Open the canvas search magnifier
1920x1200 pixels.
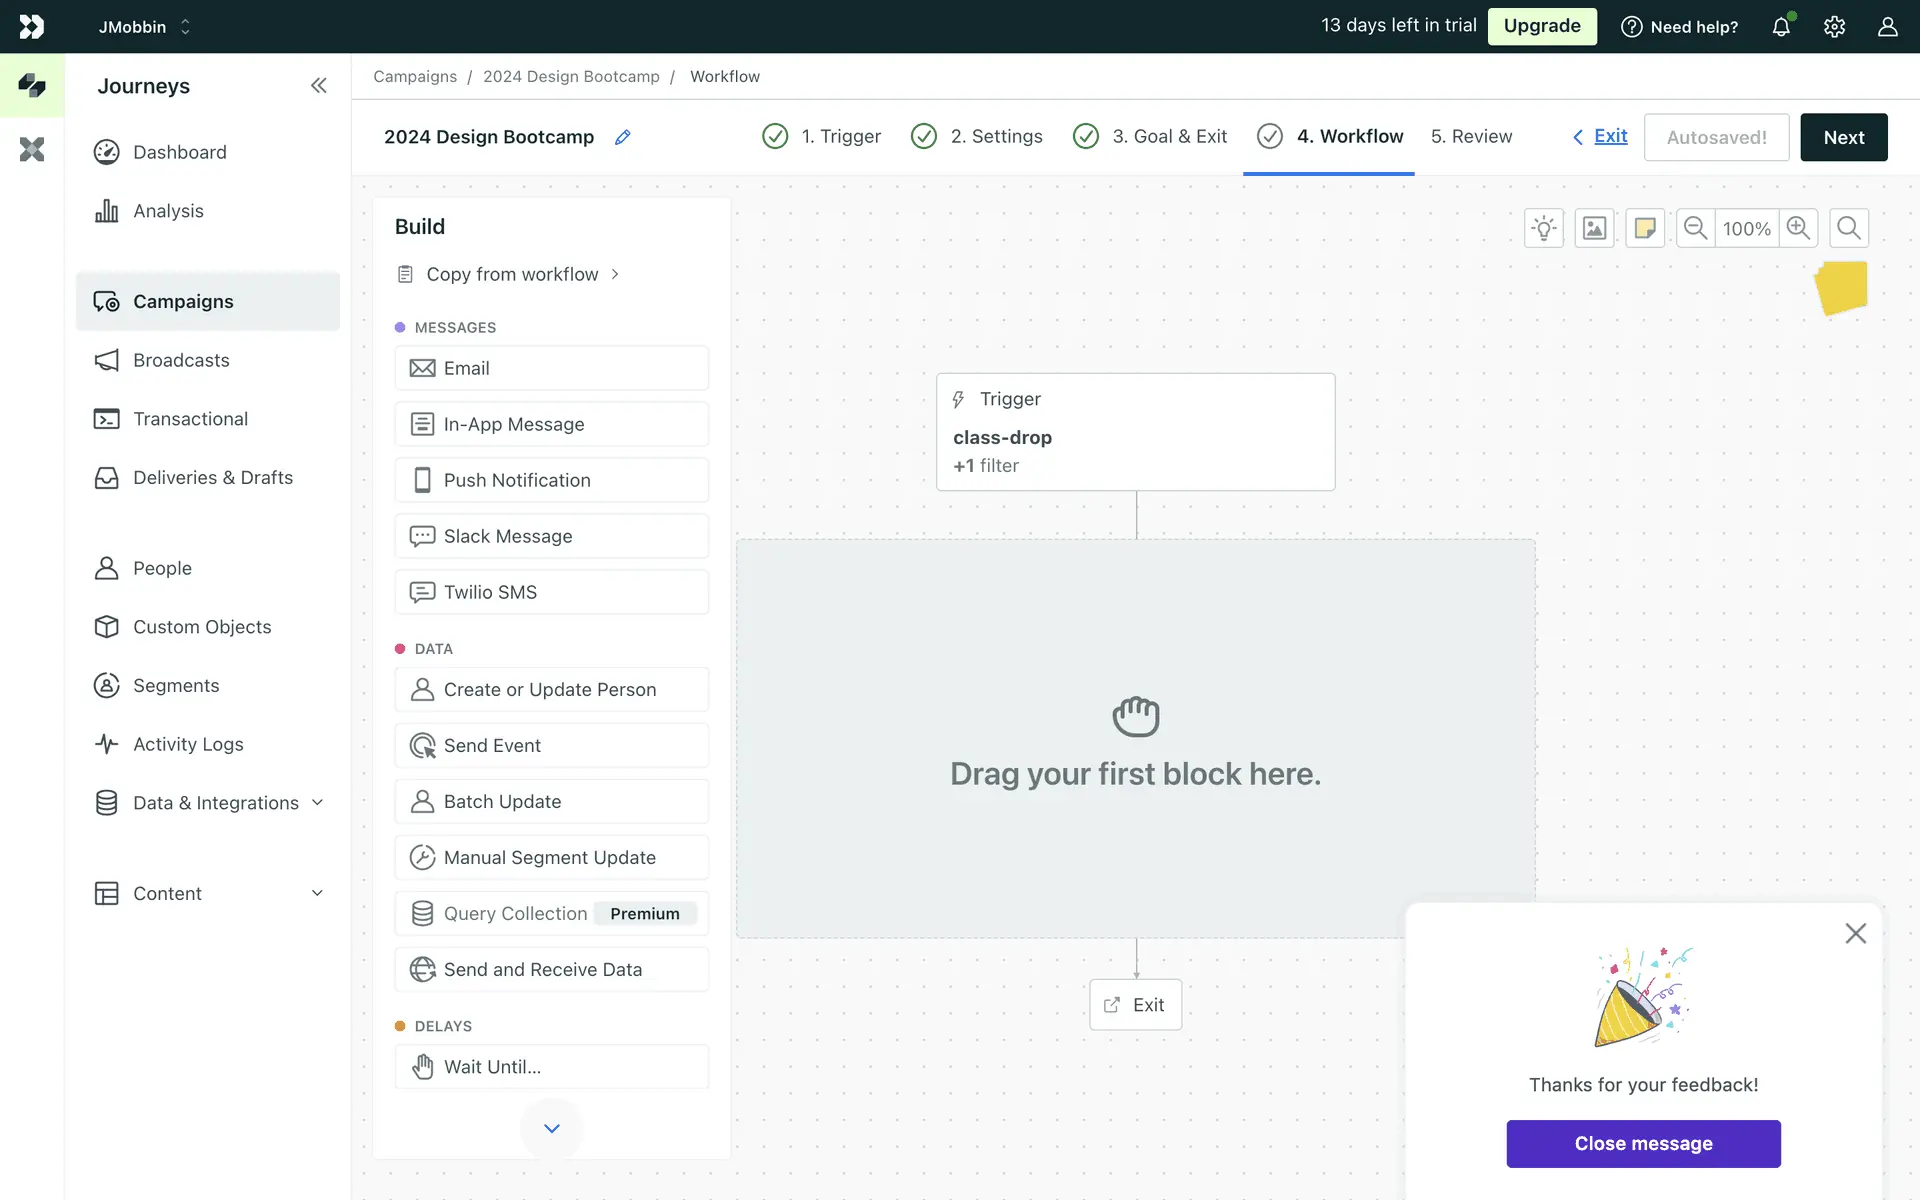[1849, 228]
